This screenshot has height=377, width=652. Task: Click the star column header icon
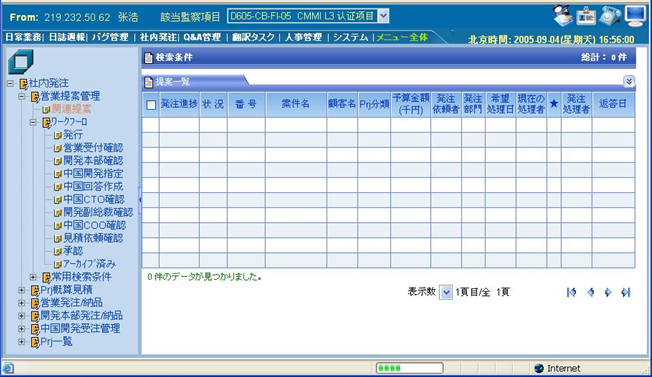(554, 103)
